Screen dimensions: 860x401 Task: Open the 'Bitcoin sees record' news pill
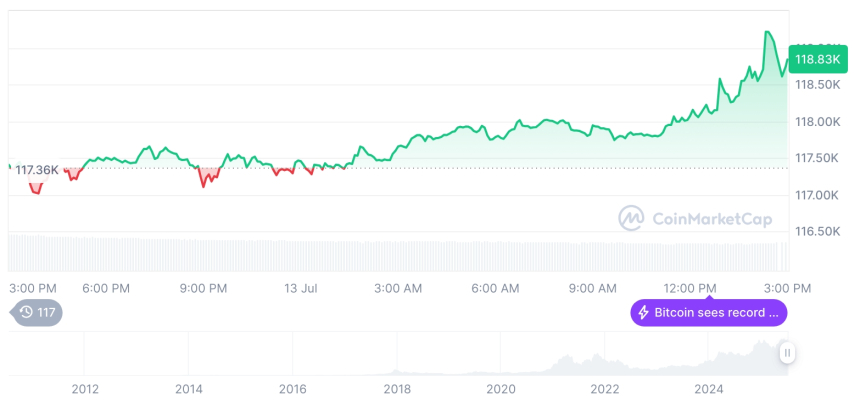click(x=708, y=313)
